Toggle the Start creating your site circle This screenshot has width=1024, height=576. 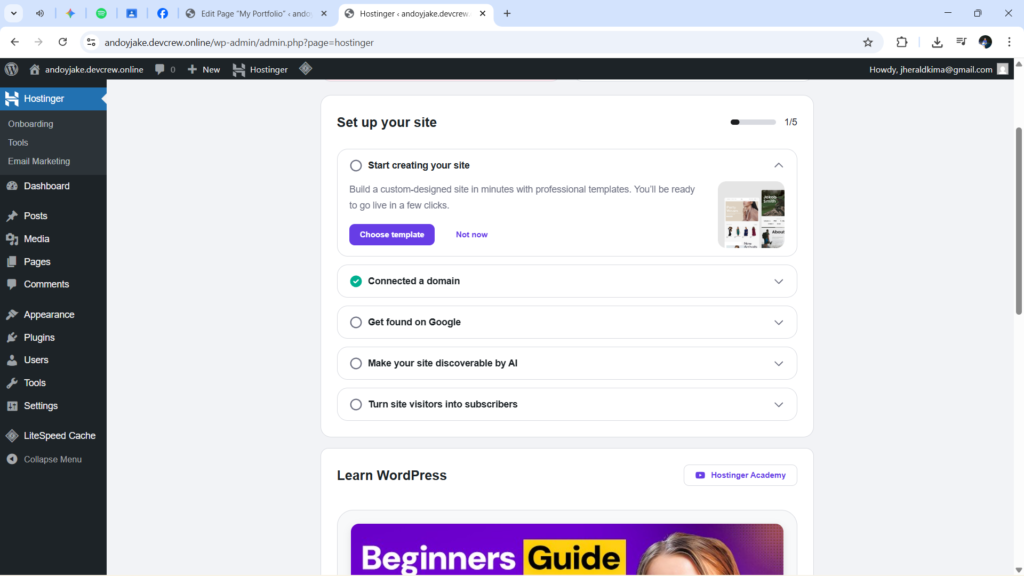[x=356, y=165]
